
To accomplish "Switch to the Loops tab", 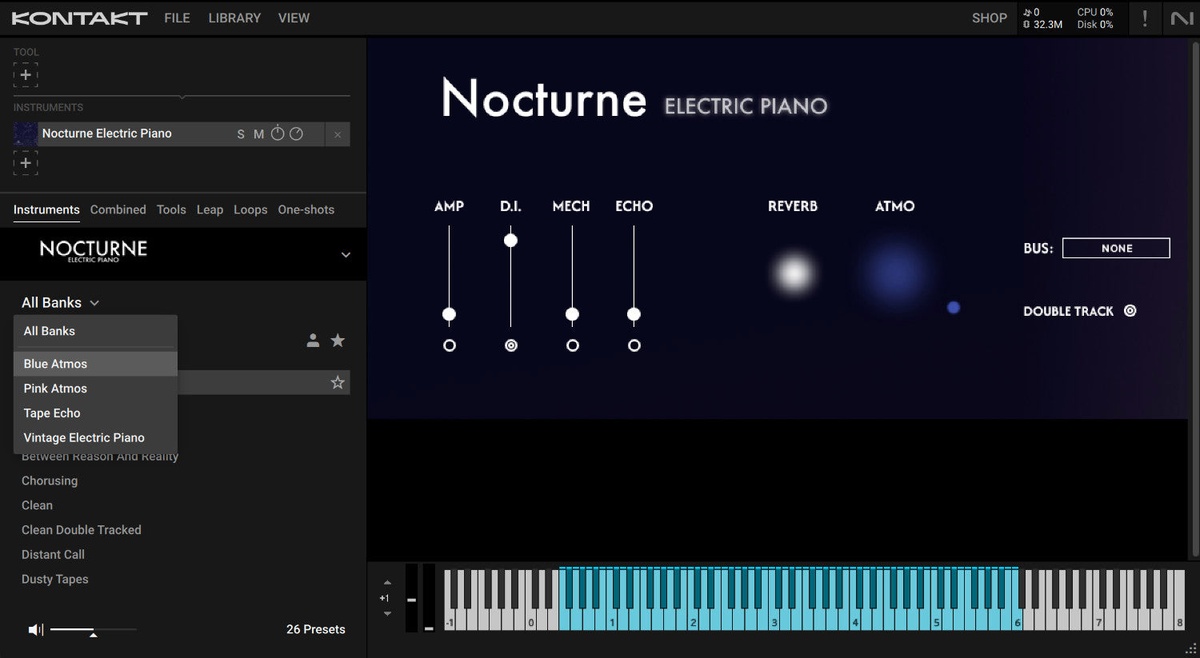I will pyautogui.click(x=250, y=210).
